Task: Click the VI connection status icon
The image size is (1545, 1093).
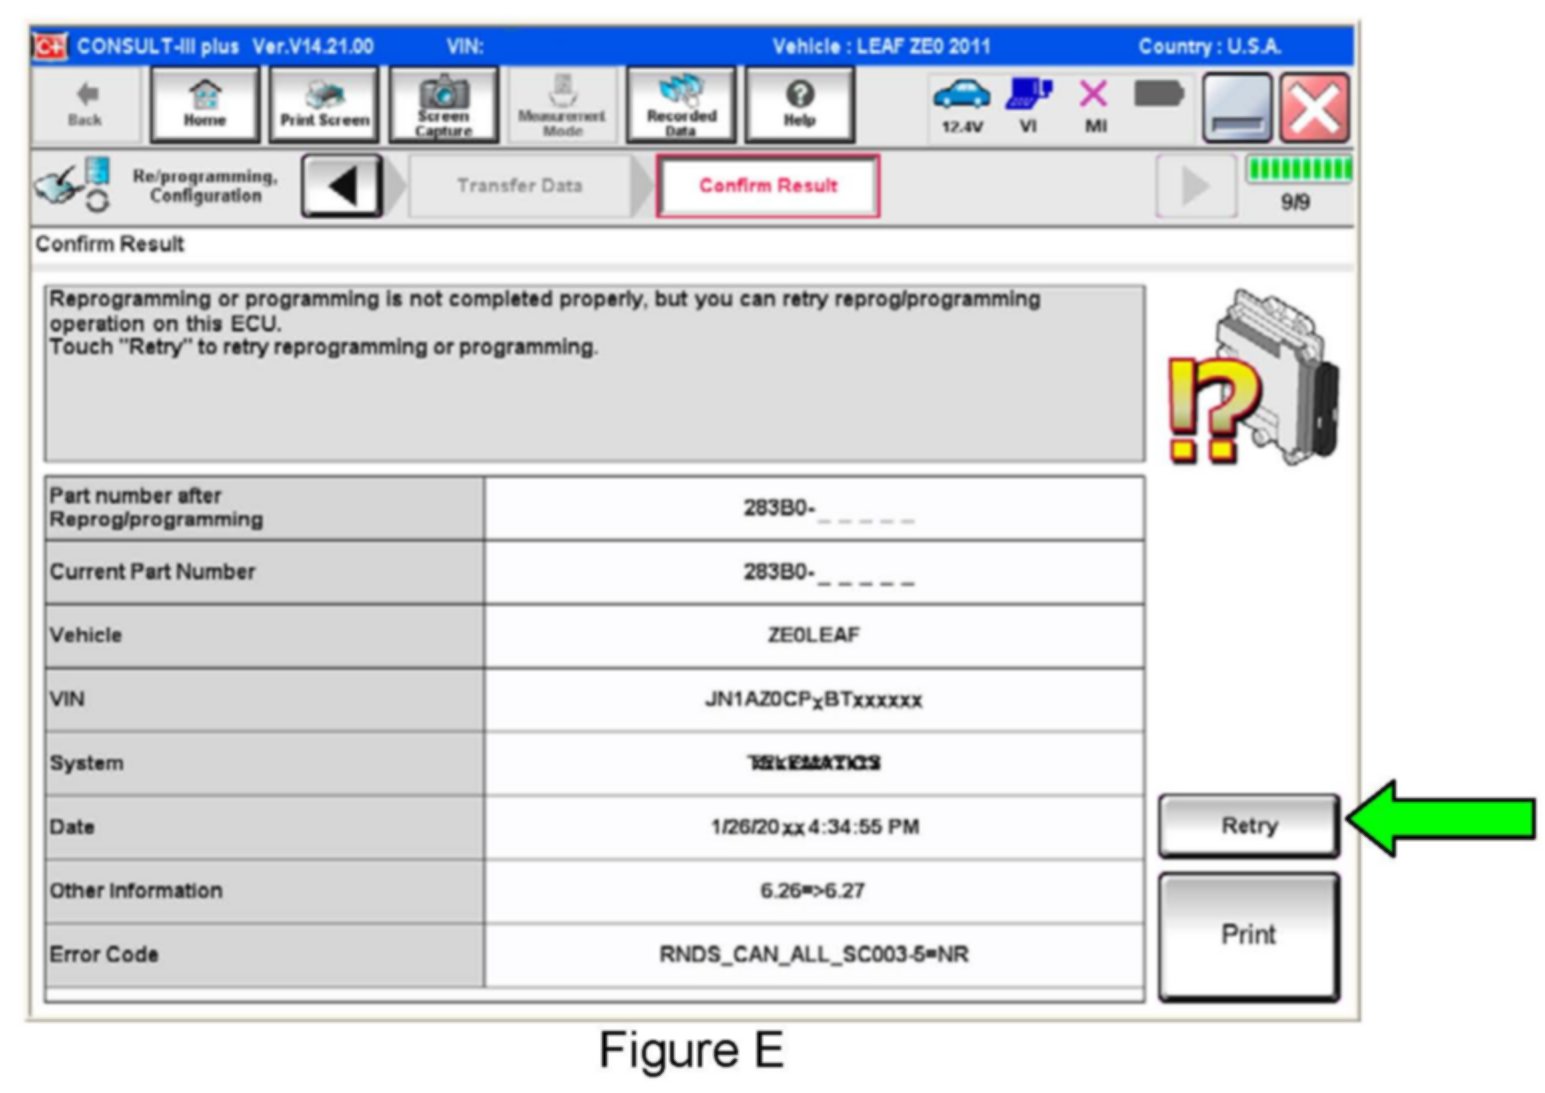Action: pyautogui.click(x=1028, y=105)
